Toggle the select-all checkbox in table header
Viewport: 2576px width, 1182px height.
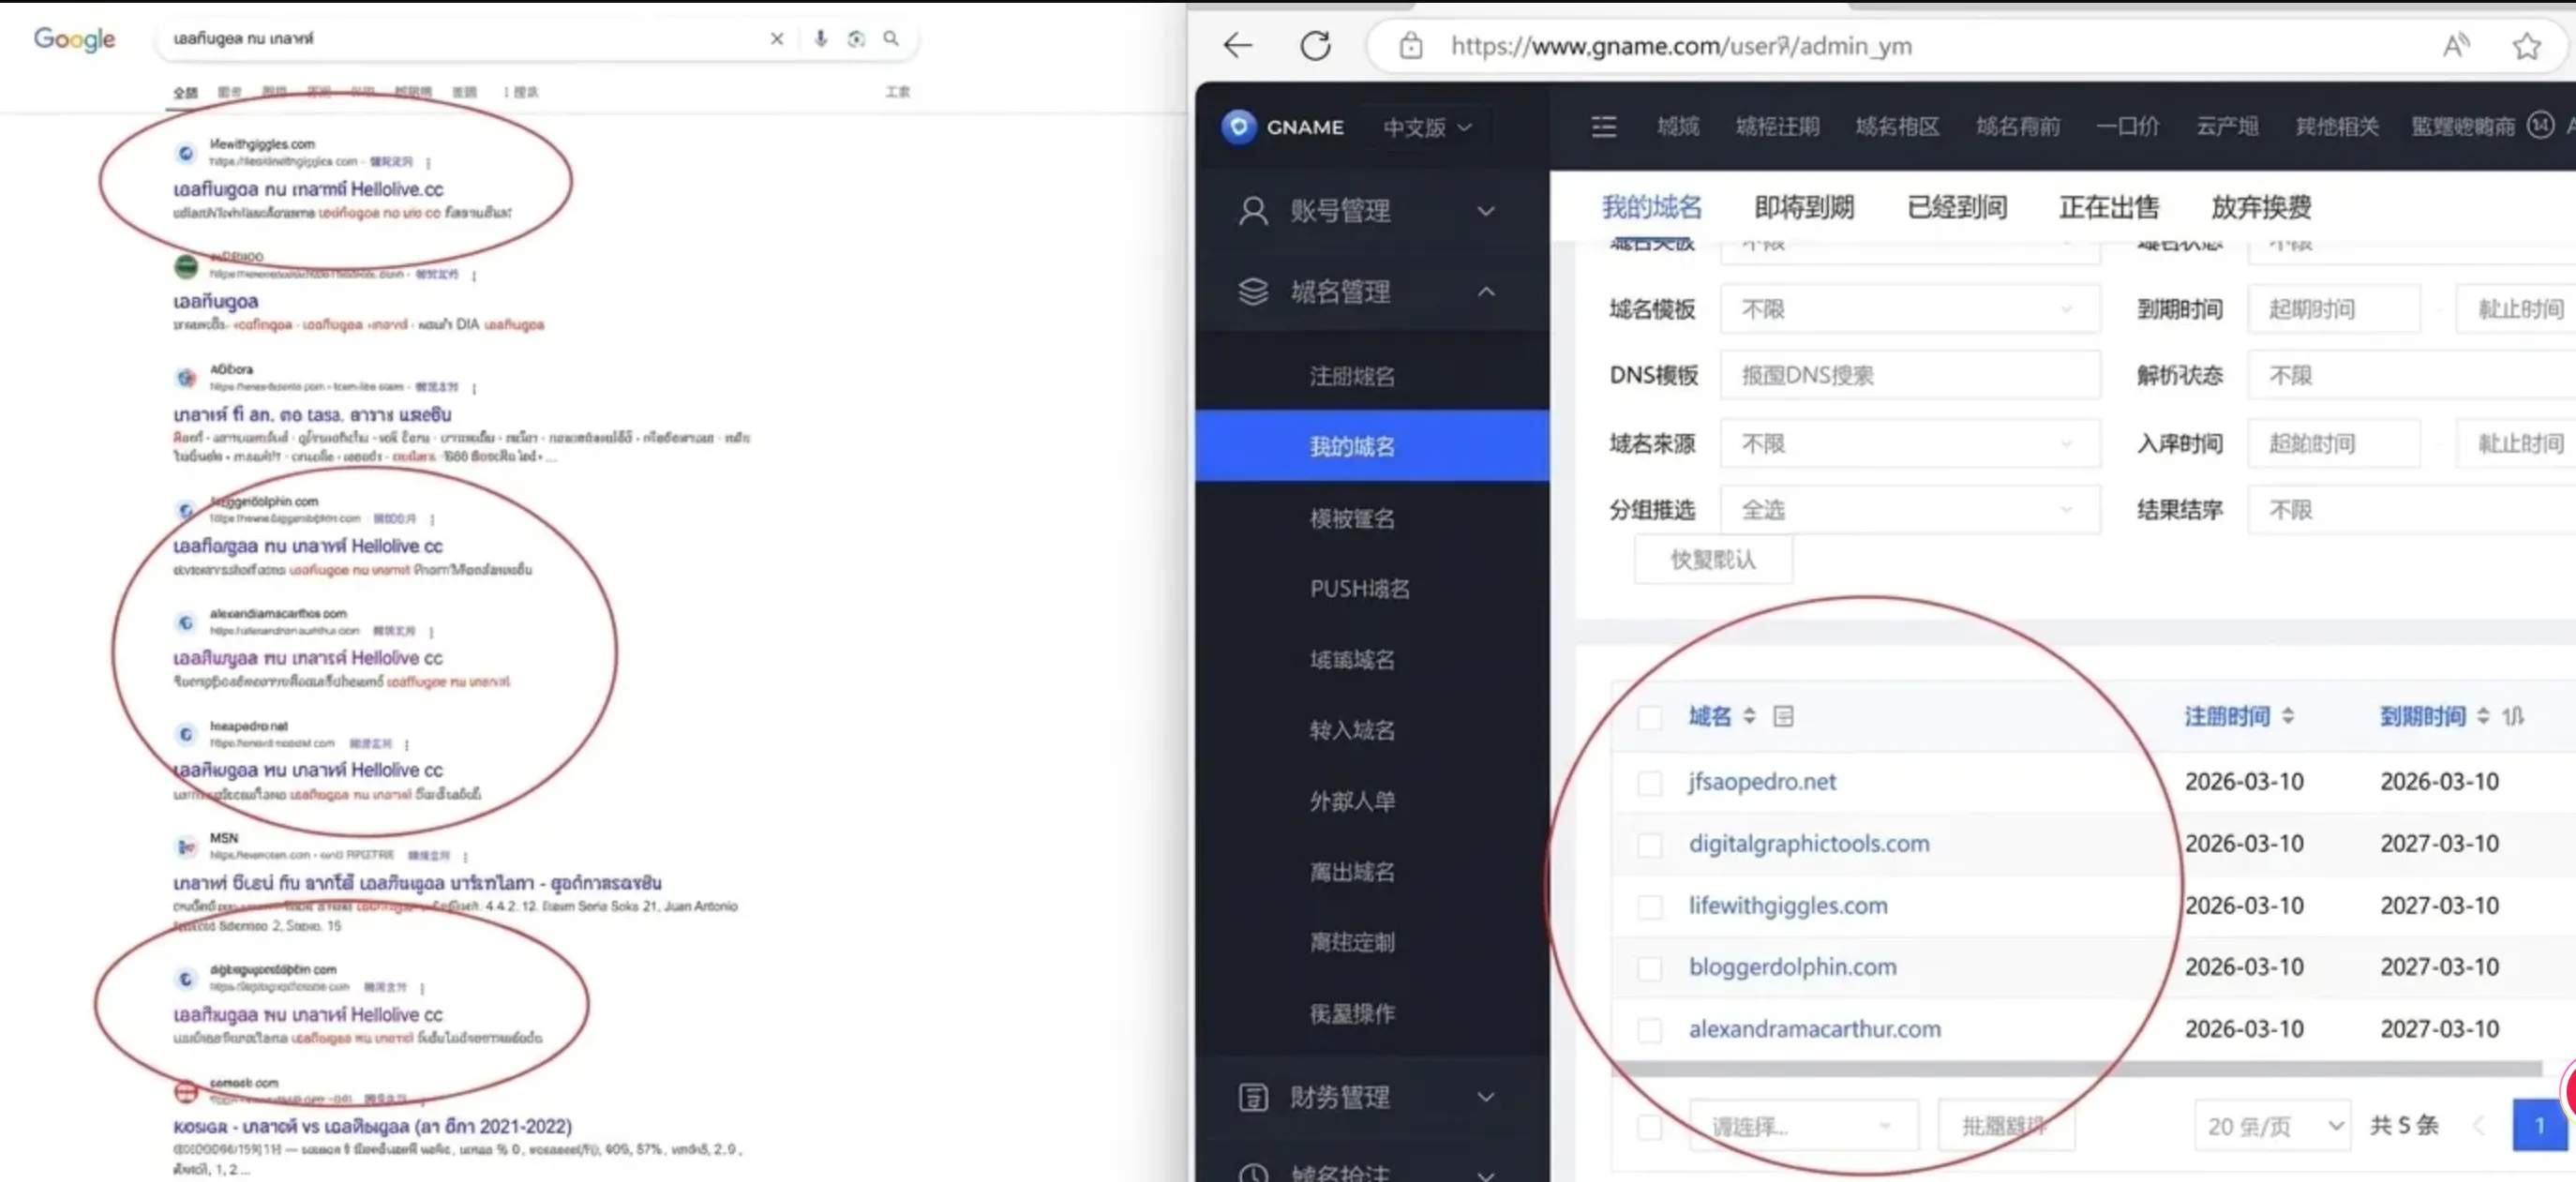coord(1649,717)
